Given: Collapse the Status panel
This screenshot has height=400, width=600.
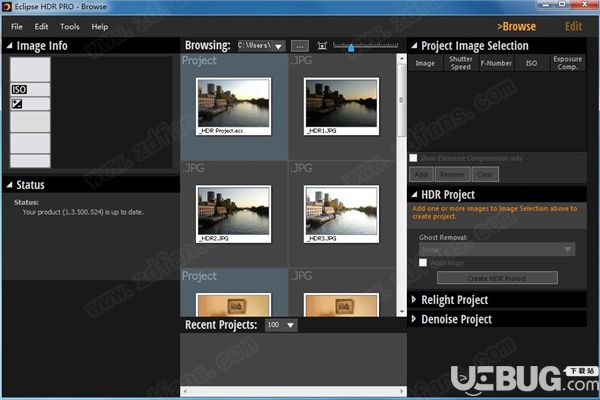Looking at the screenshot, I should pyautogui.click(x=10, y=185).
